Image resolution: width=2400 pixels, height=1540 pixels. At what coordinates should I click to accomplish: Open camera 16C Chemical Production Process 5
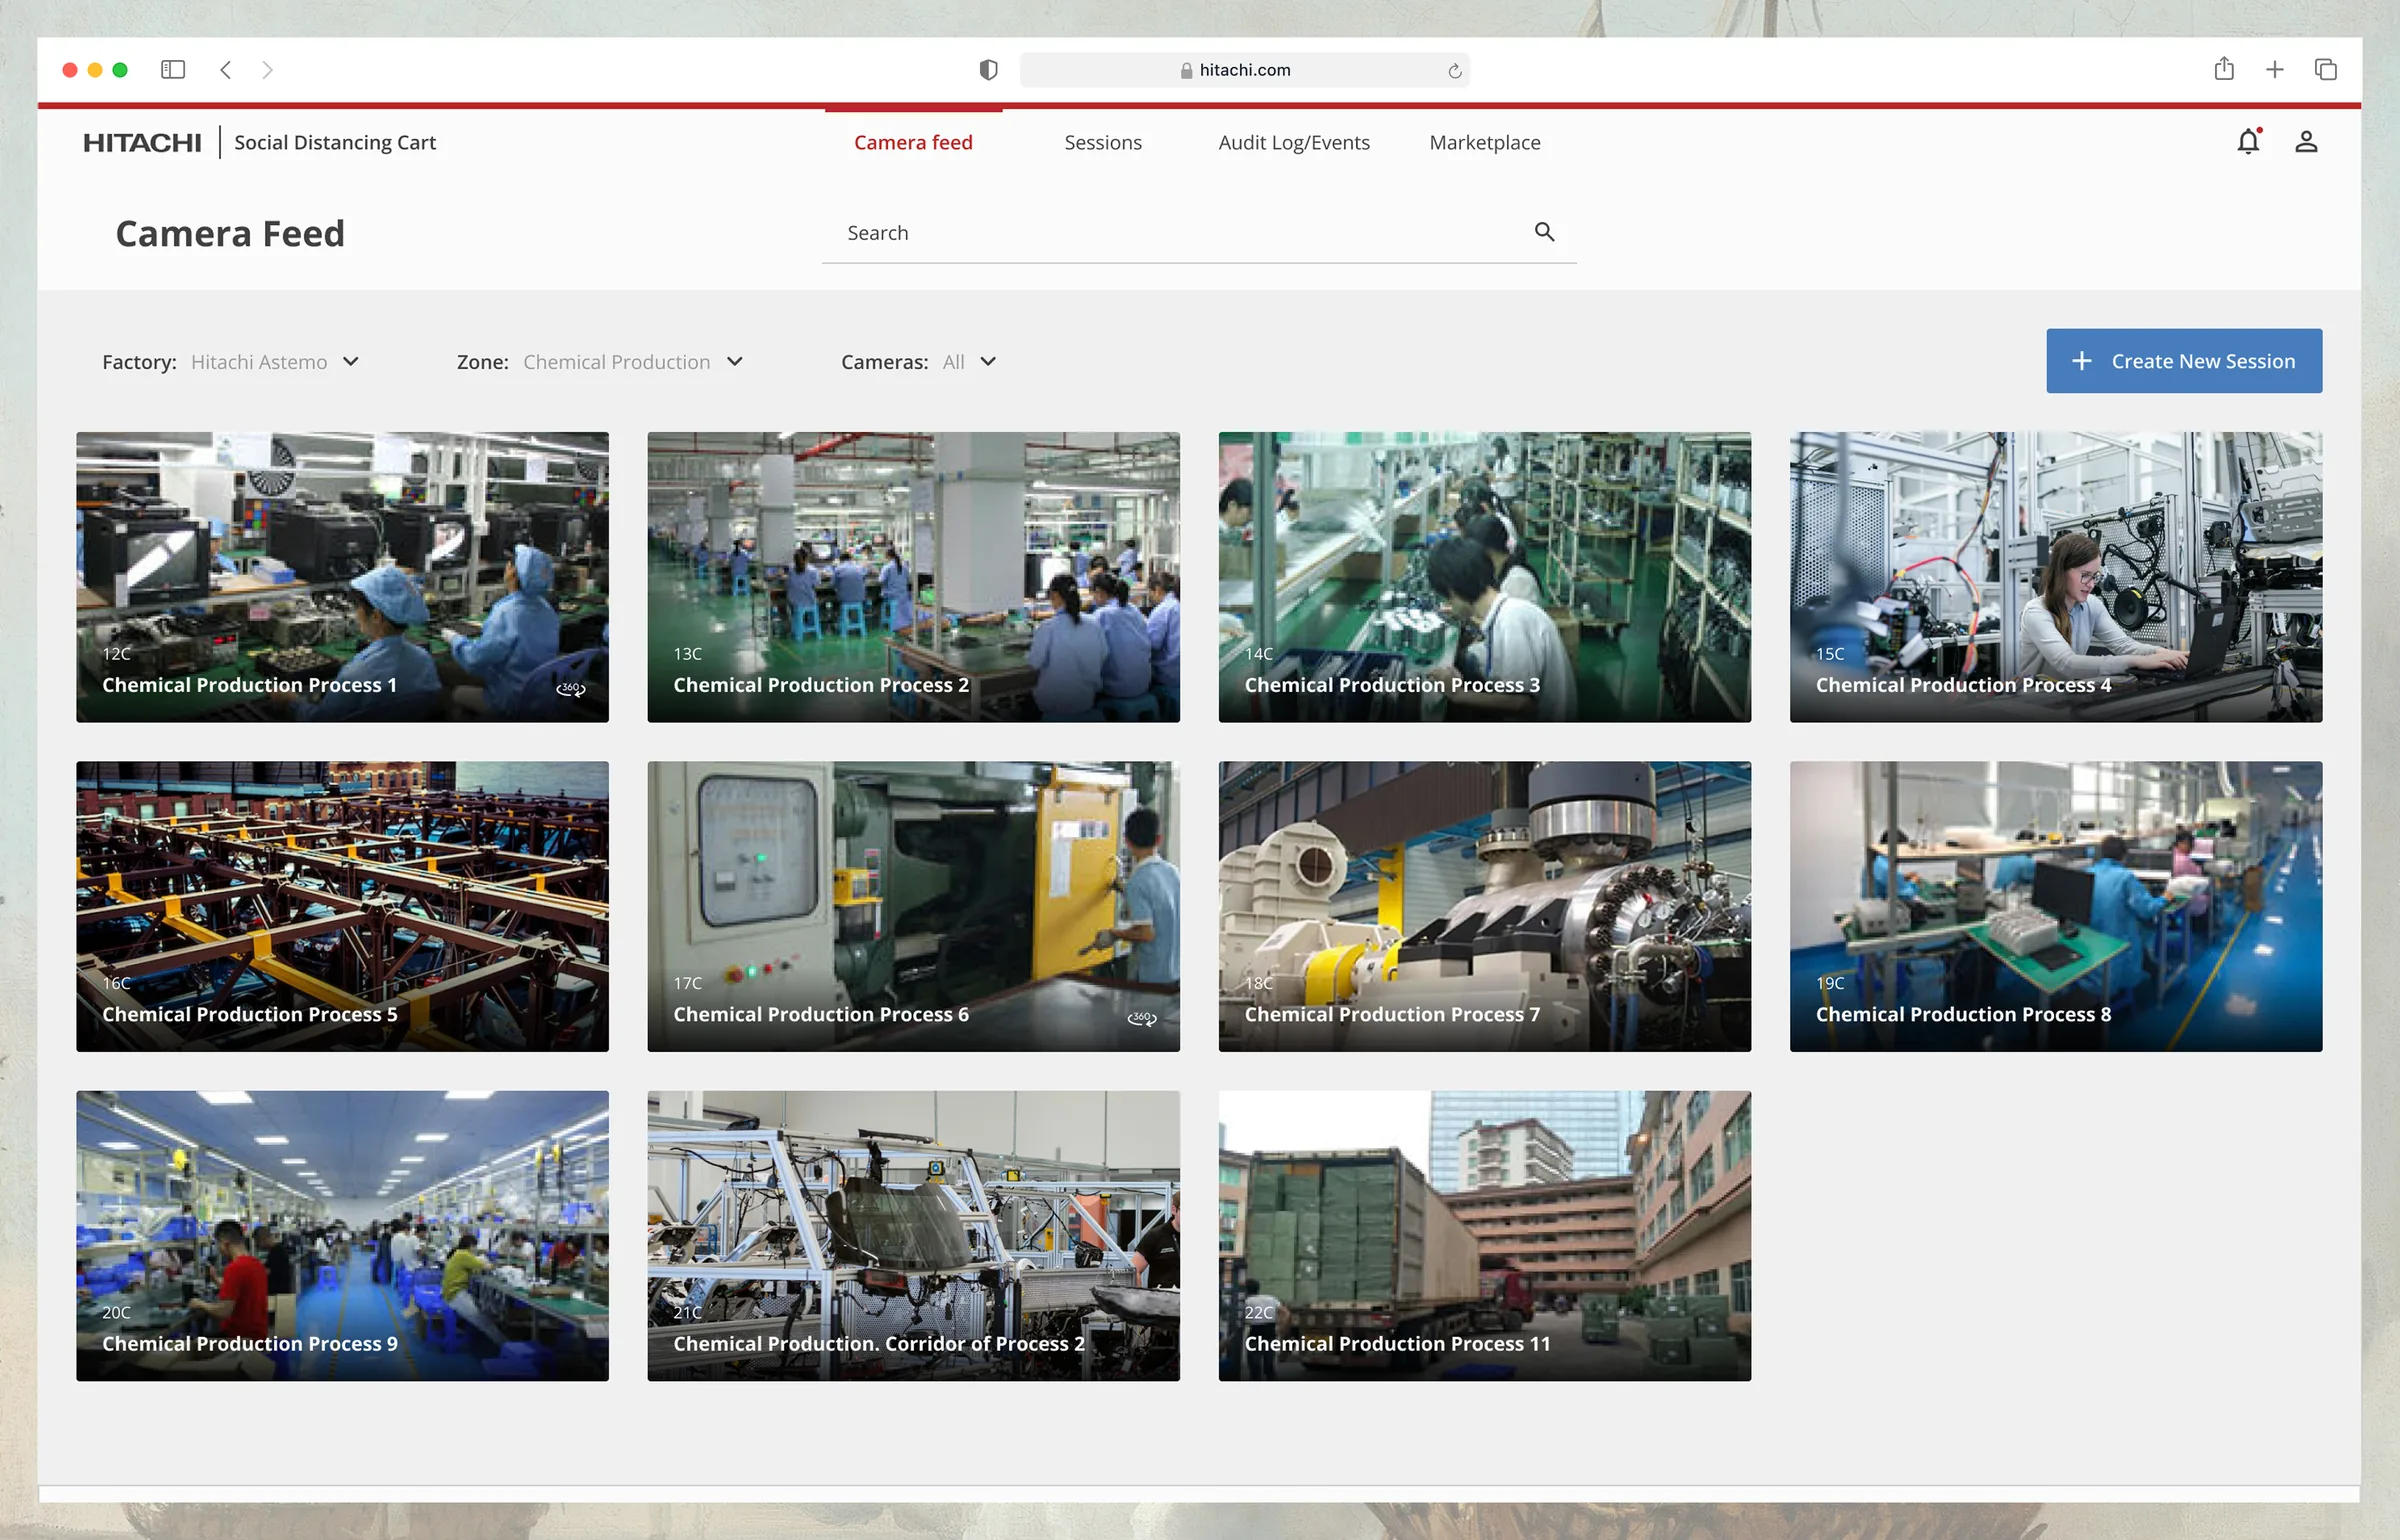(x=342, y=906)
